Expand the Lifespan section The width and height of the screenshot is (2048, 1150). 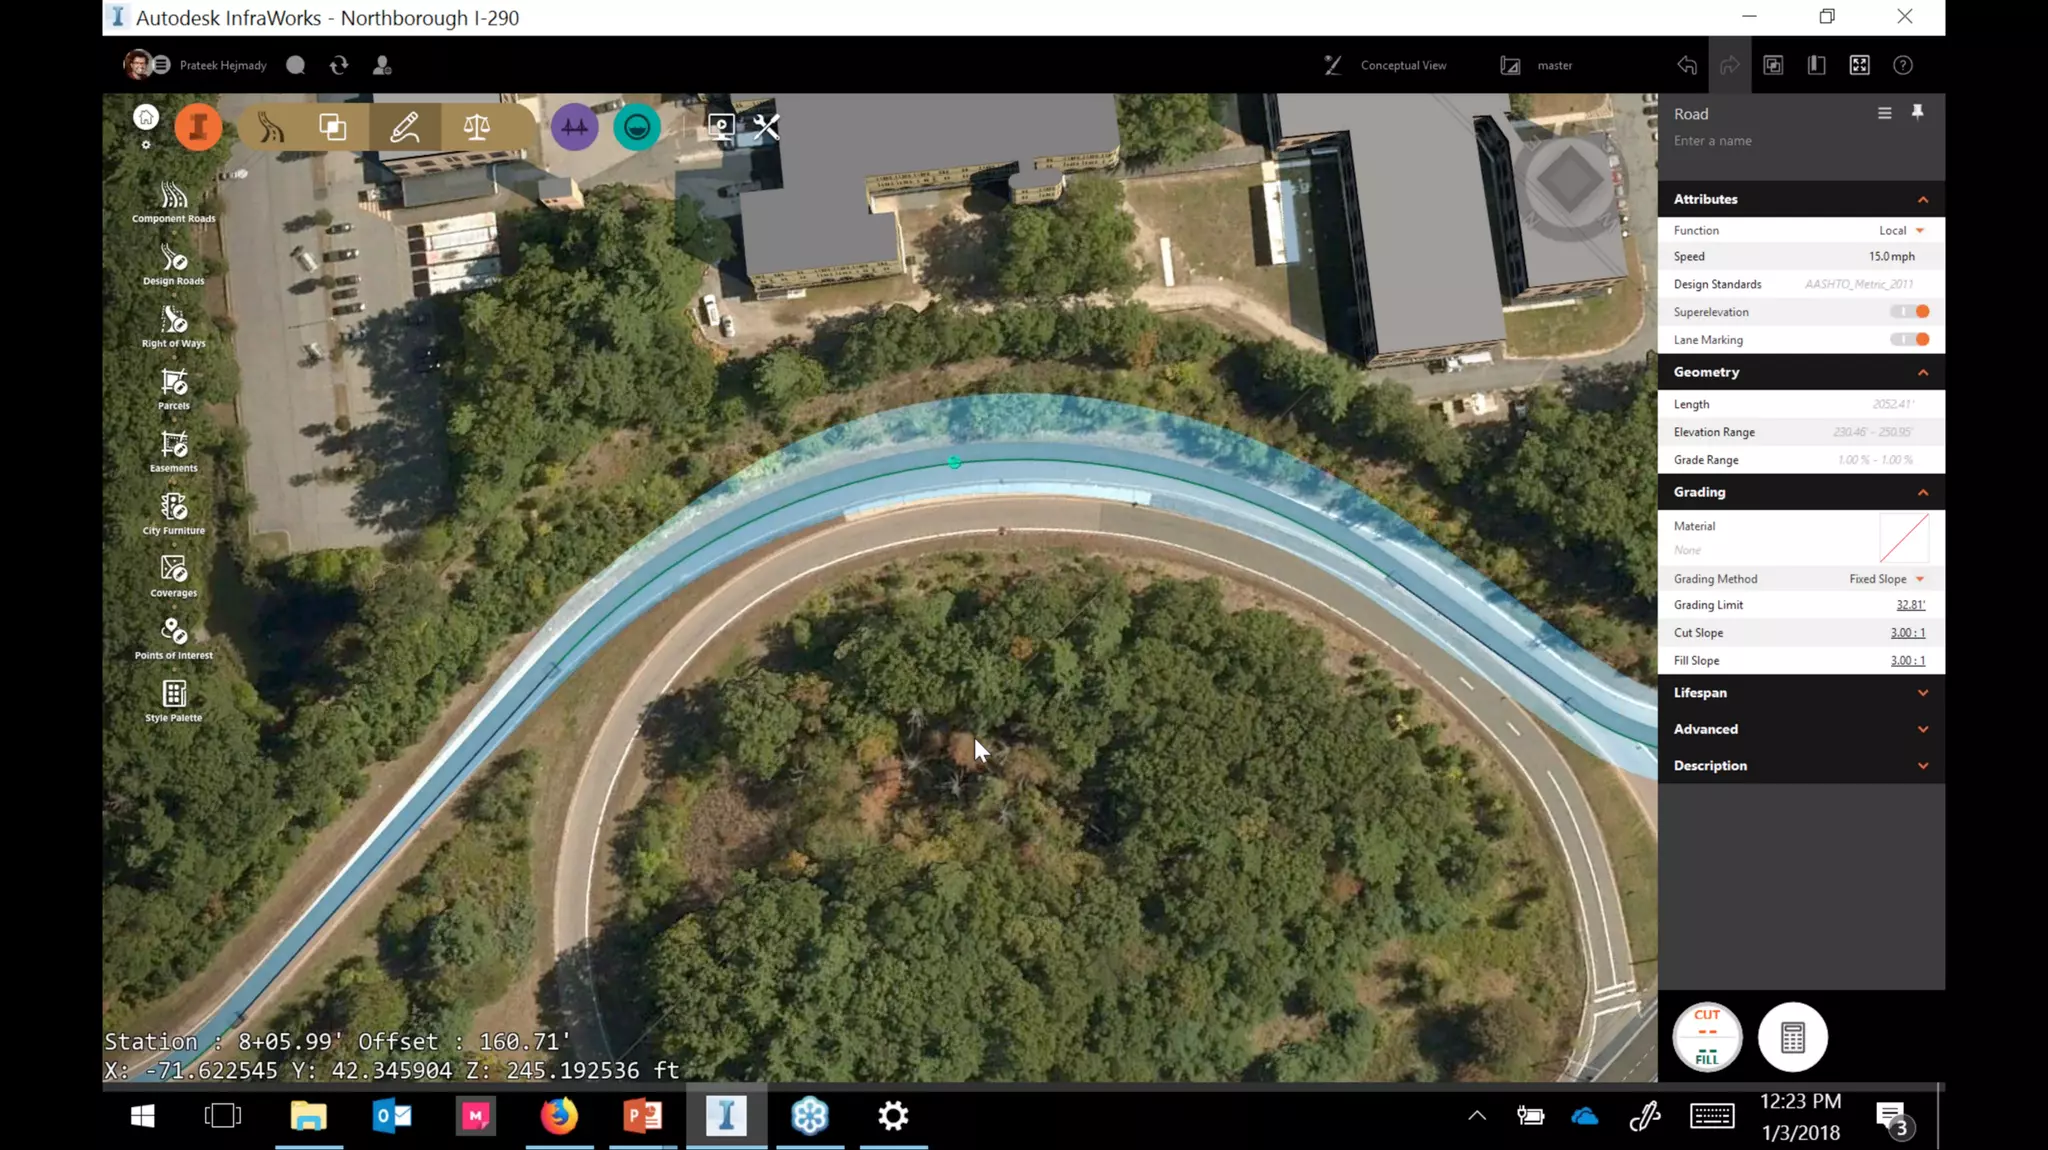1922,693
